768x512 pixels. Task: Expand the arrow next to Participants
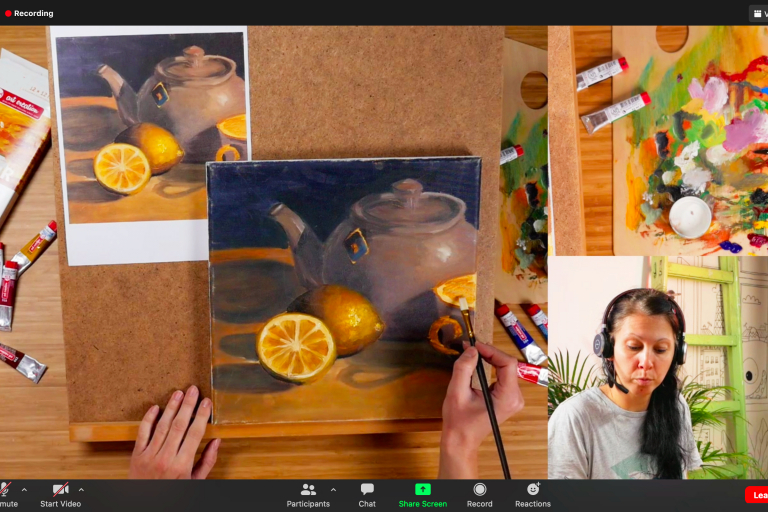click(333, 490)
